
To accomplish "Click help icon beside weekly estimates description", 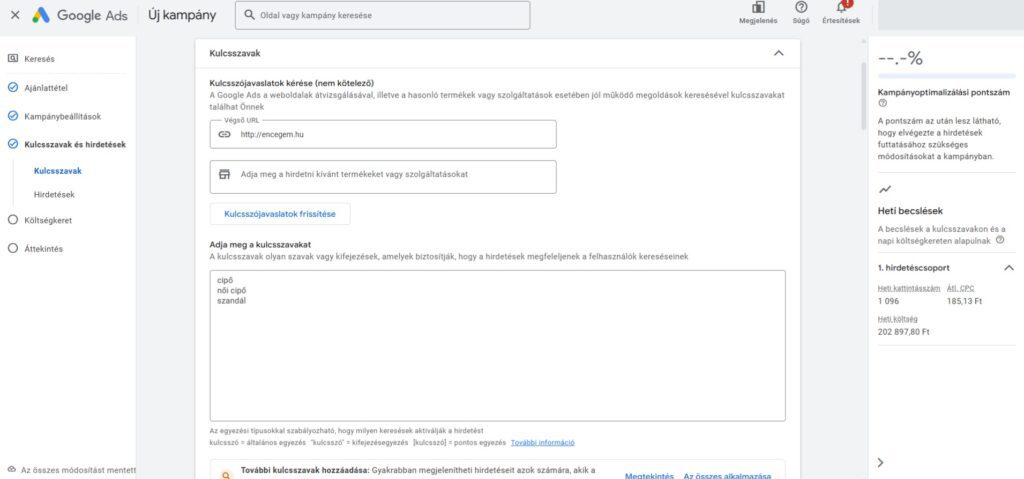I will (1000, 241).
